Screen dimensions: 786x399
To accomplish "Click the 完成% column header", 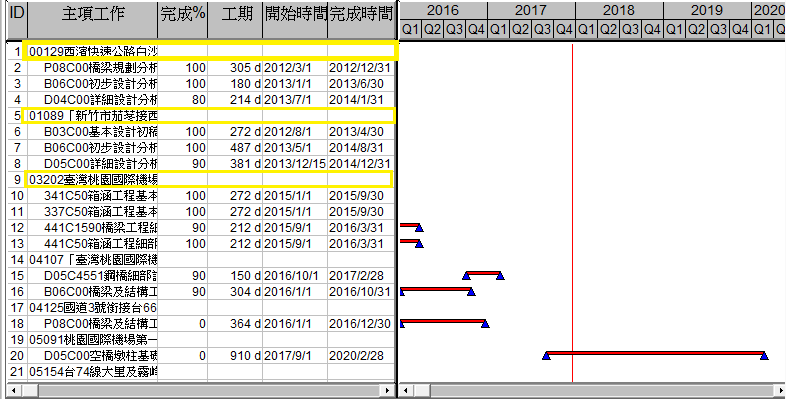I will pyautogui.click(x=182, y=20).
